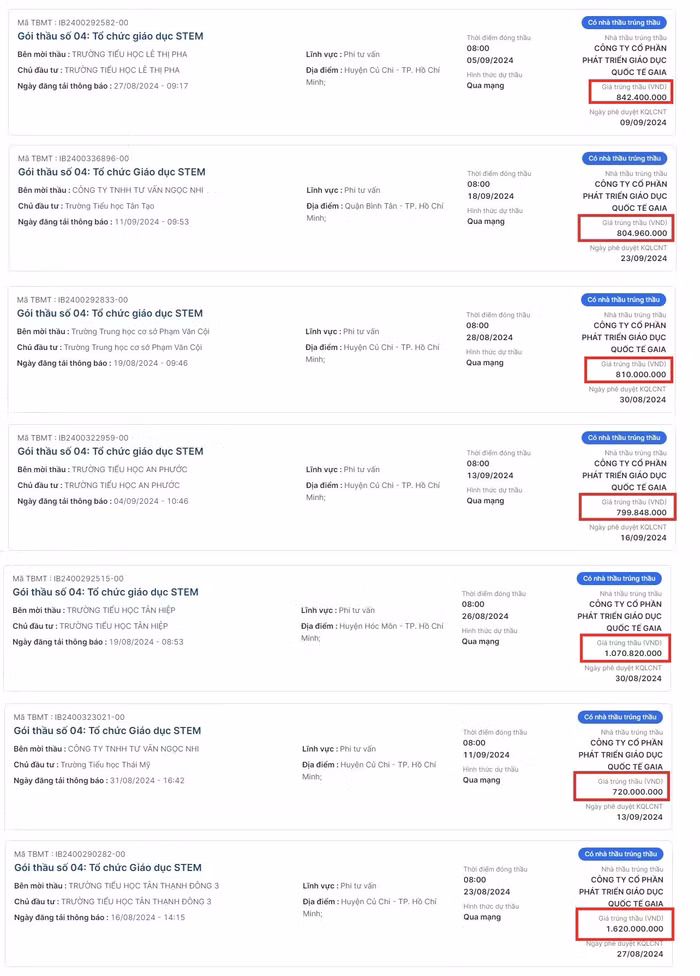Image resolution: width=700 pixels, height=976 pixels.
Task: Click tender code IB2400322959-00
Action: (x=93, y=438)
